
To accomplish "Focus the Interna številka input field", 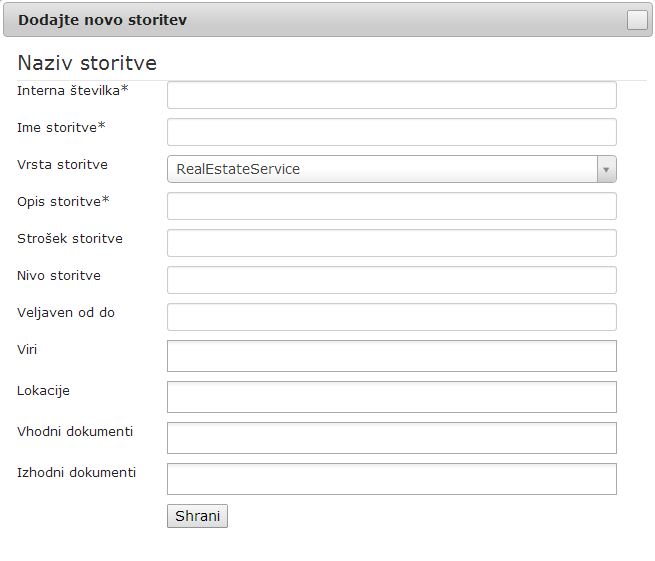I will [x=391, y=95].
